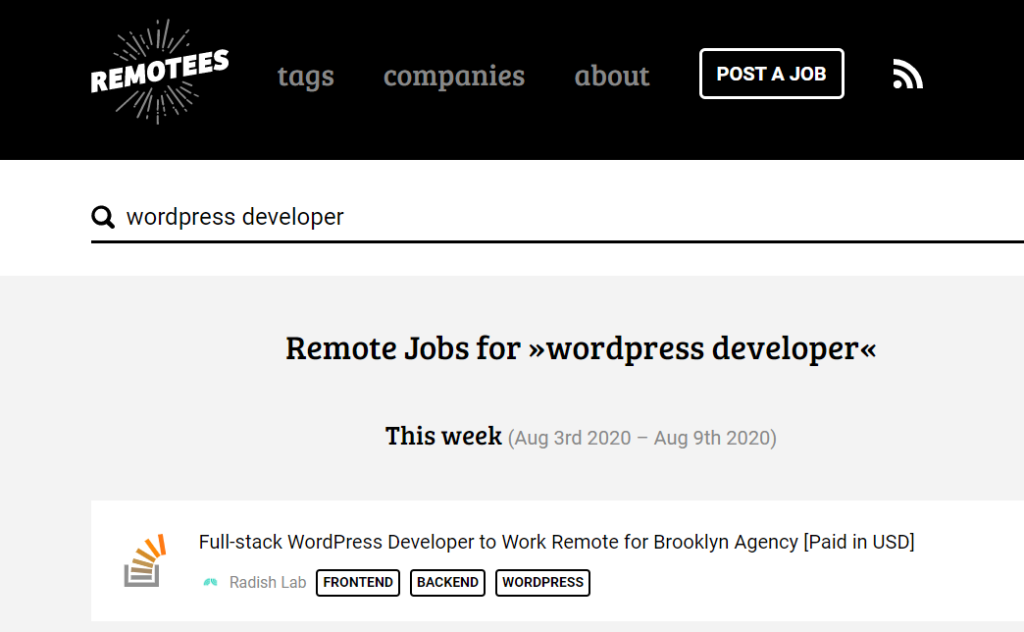Select the WORDPRESS tag badge
The image size is (1024, 632).
click(542, 582)
